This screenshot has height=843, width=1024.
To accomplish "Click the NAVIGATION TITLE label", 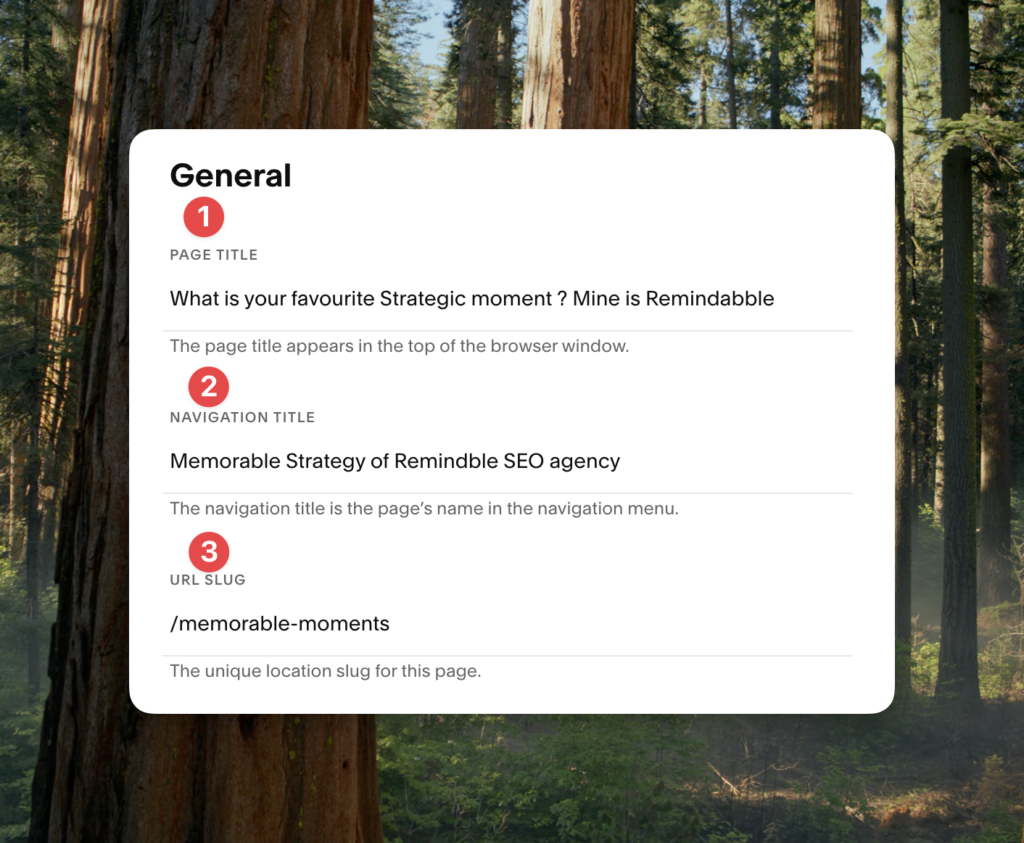I will (x=242, y=417).
